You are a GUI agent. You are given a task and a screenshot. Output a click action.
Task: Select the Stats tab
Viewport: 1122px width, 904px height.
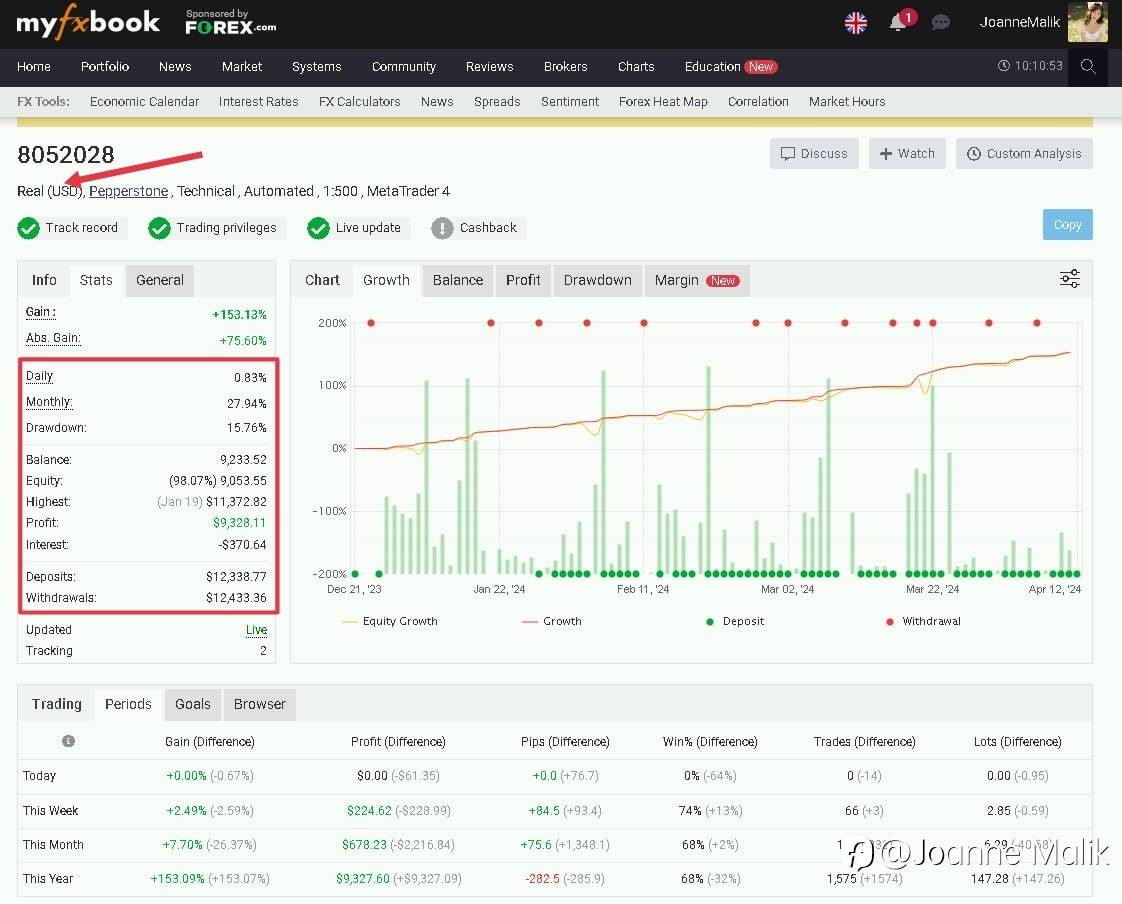[96, 280]
